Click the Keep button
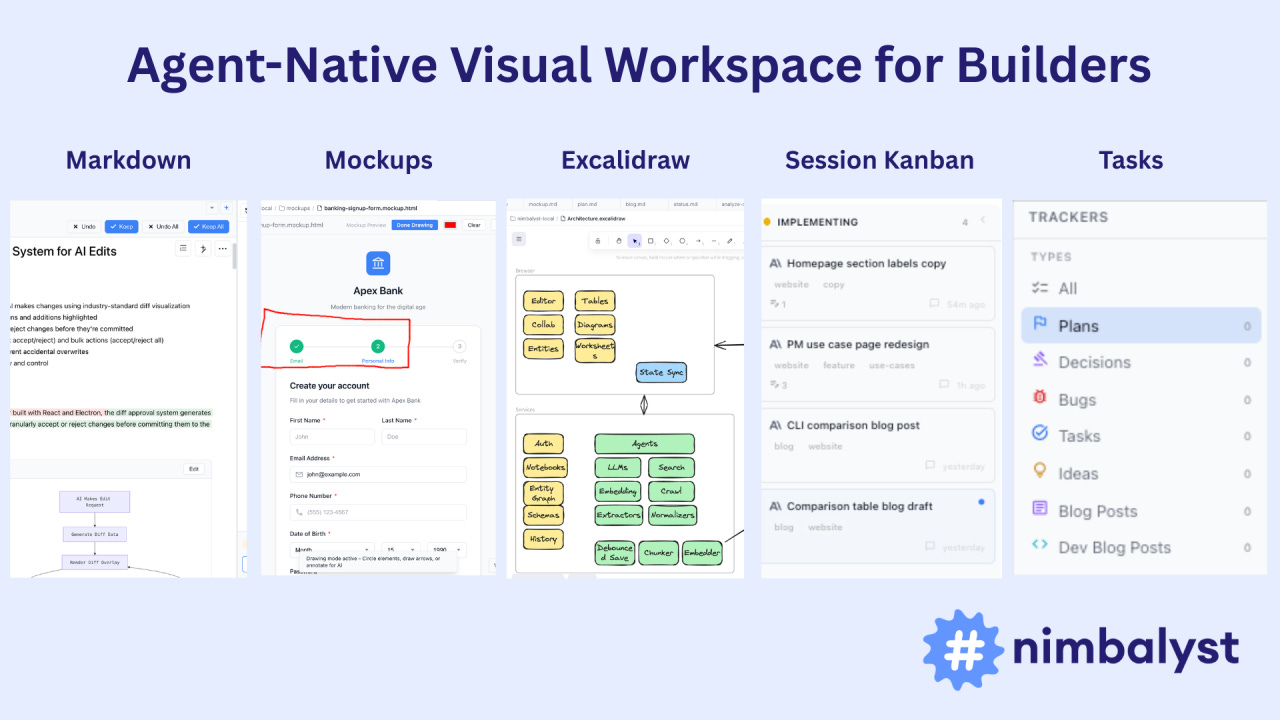Screen dimensions: 1280x720 point(121,227)
